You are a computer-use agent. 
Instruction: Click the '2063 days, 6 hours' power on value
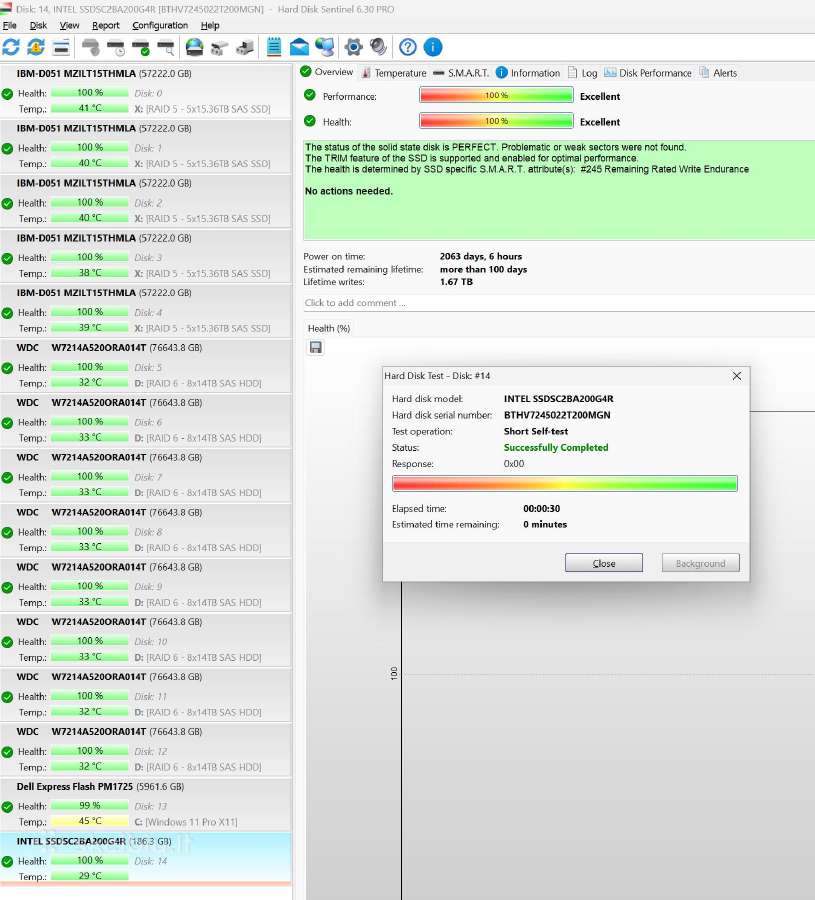click(481, 256)
